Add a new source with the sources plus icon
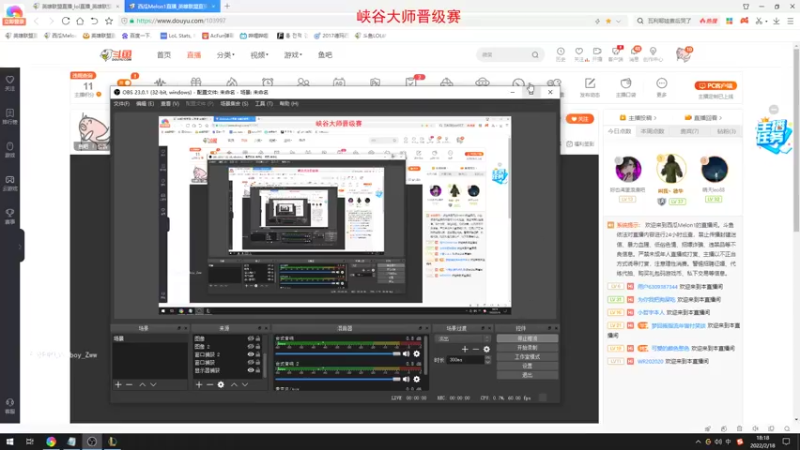800x450 pixels. click(x=199, y=385)
